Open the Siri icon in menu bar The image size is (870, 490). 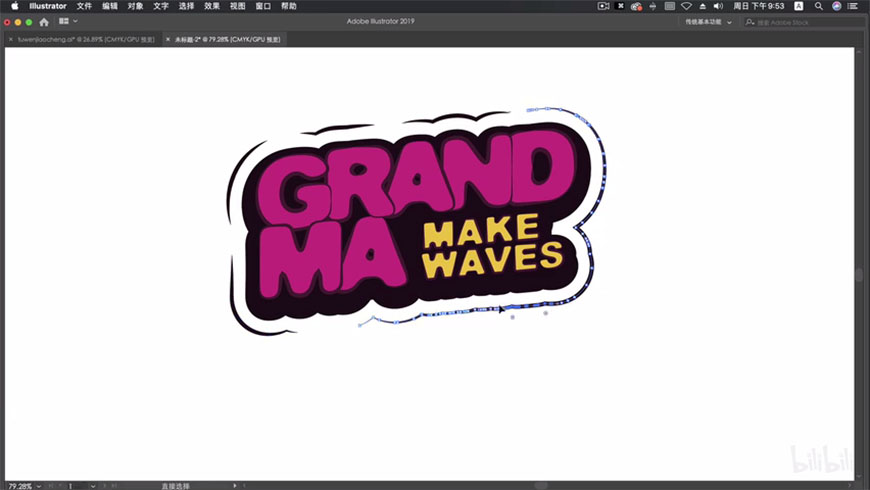tap(837, 6)
